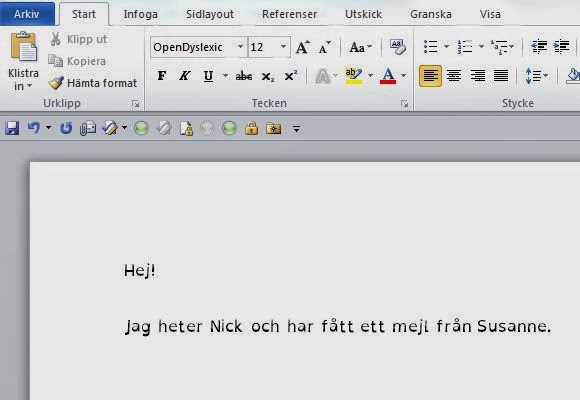Switch to the Referenser tab

tap(289, 14)
